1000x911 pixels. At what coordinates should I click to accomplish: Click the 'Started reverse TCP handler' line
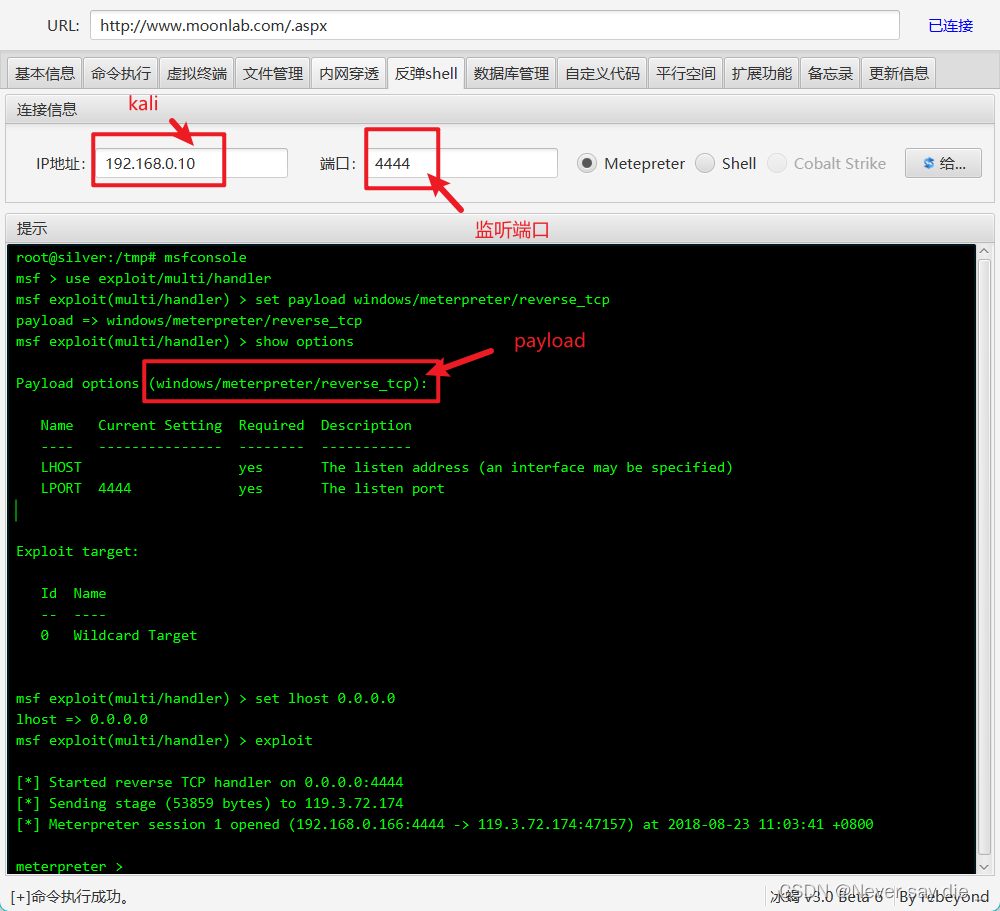tap(209, 782)
